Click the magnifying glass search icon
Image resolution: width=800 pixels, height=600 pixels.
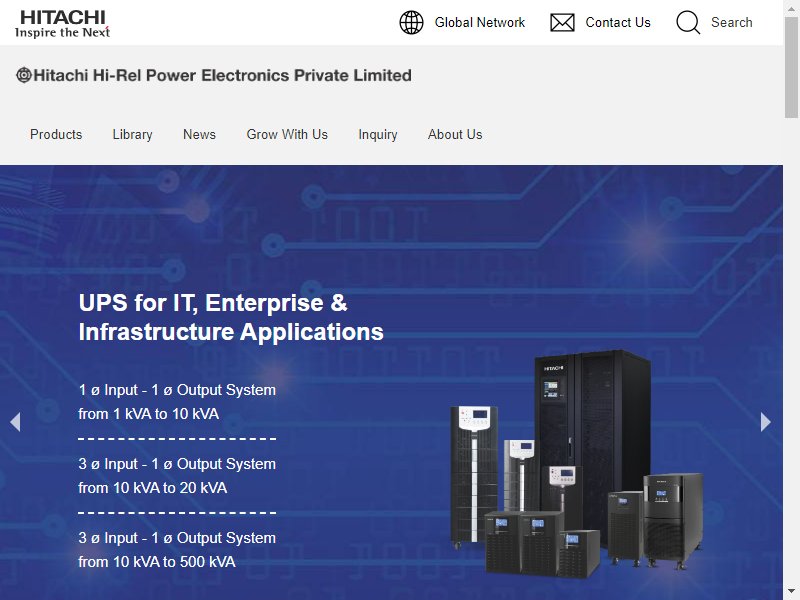pyautogui.click(x=688, y=22)
